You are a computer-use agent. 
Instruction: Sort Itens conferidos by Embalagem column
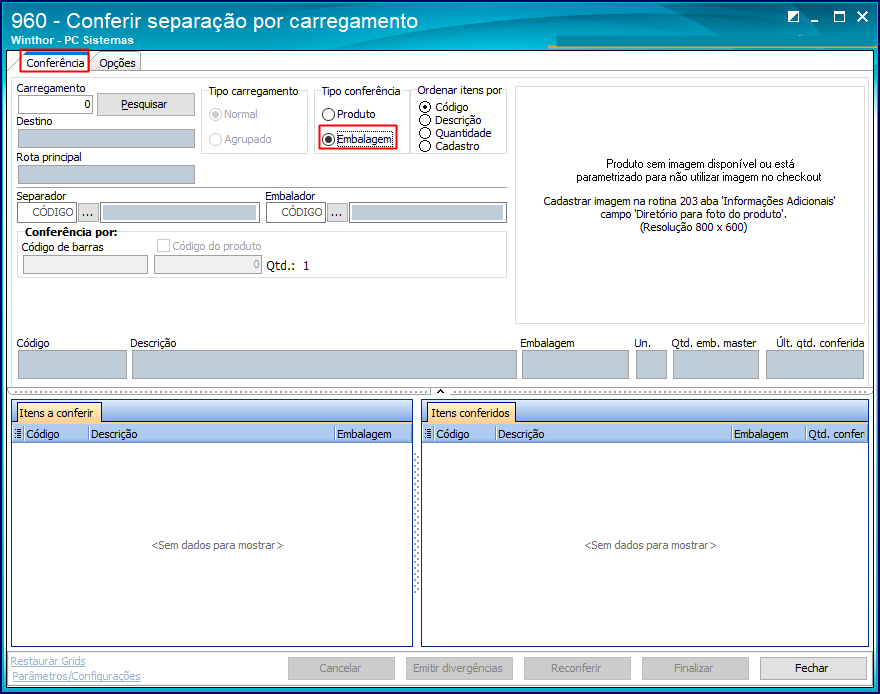tap(769, 434)
